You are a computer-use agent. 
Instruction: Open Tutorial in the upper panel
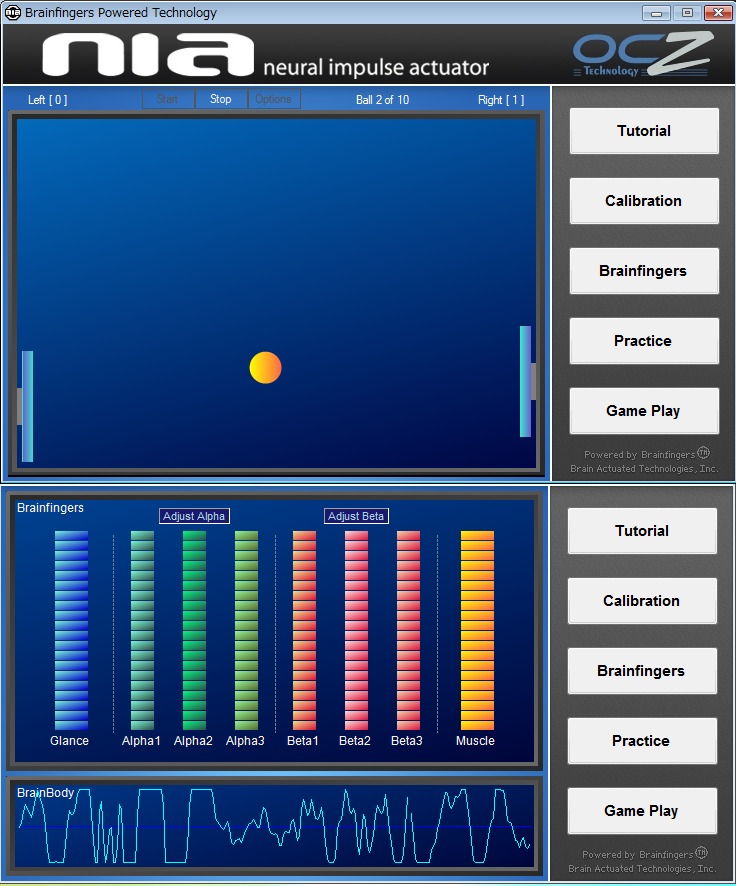(644, 131)
